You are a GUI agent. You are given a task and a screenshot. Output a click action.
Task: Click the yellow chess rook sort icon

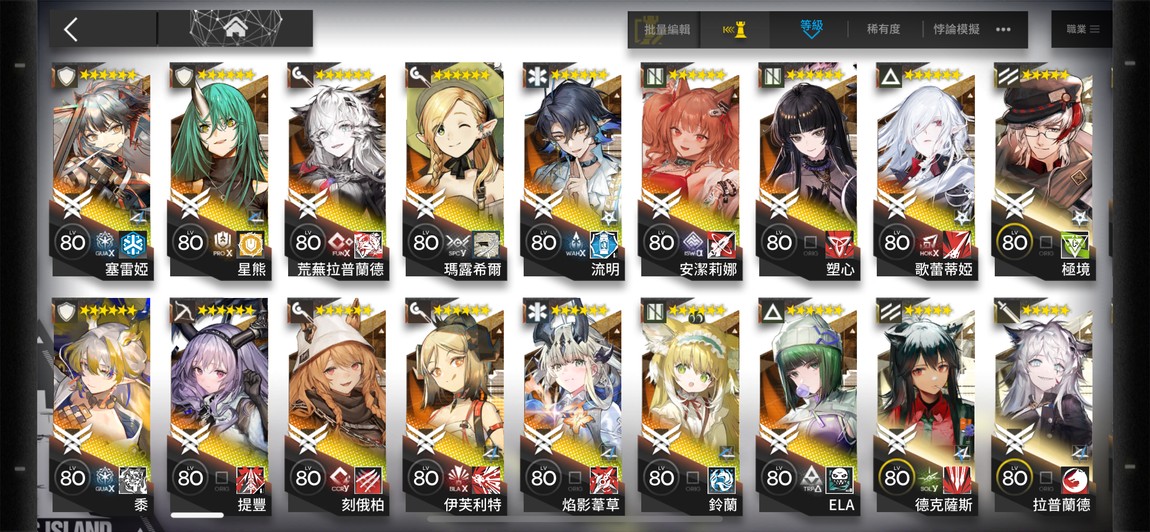point(734,29)
